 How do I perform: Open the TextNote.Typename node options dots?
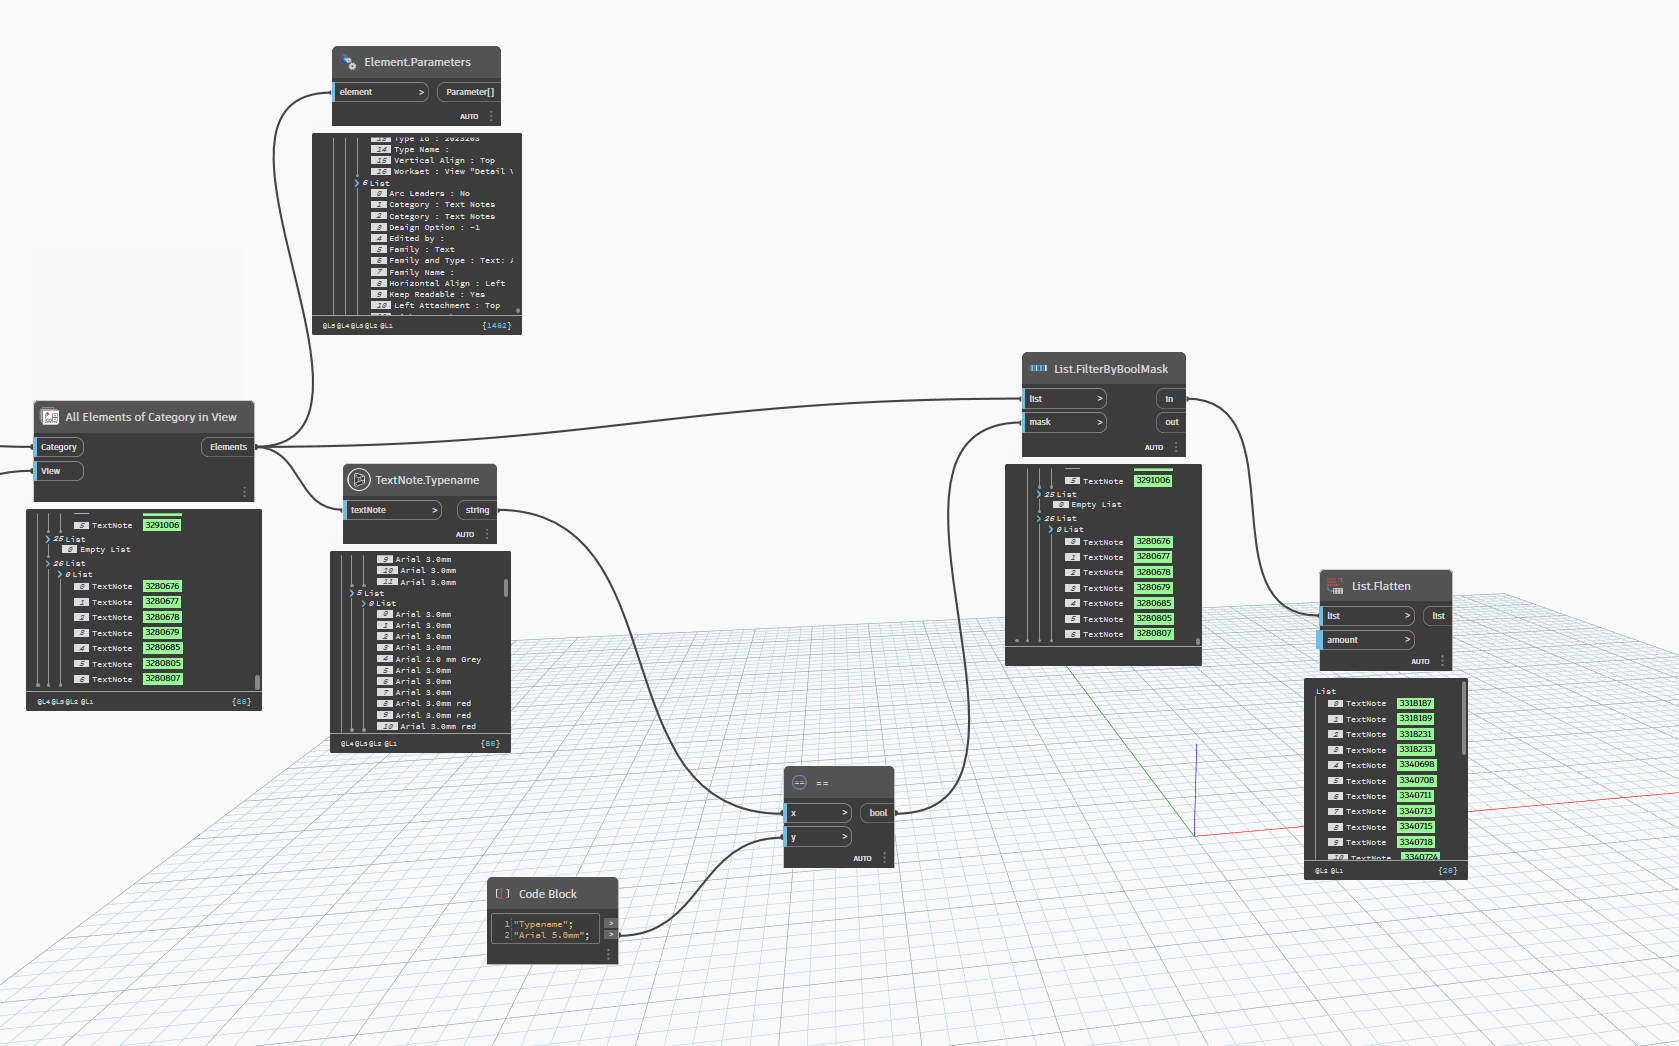point(487,534)
